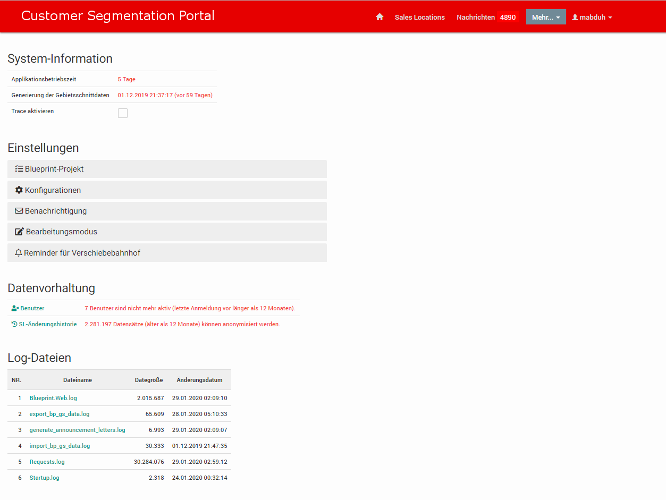Go to the home page via house icon
This screenshot has width=666, height=500.
[x=379, y=17]
